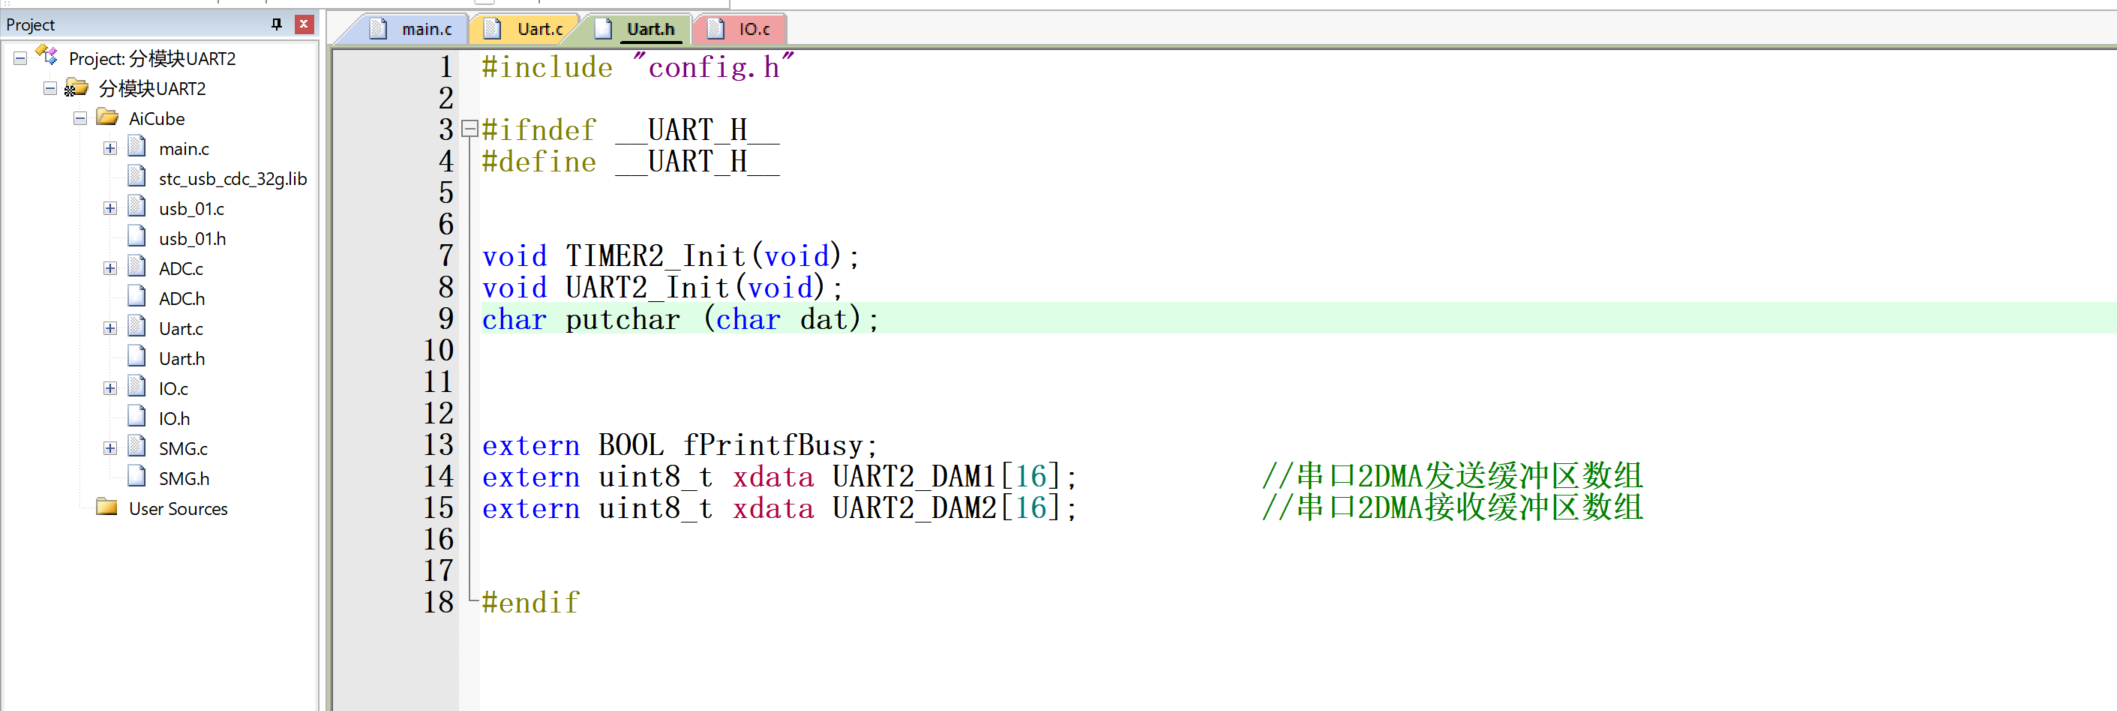Select usb_01.h in the project tree
Screen dimensions: 2117x711
coord(192,239)
